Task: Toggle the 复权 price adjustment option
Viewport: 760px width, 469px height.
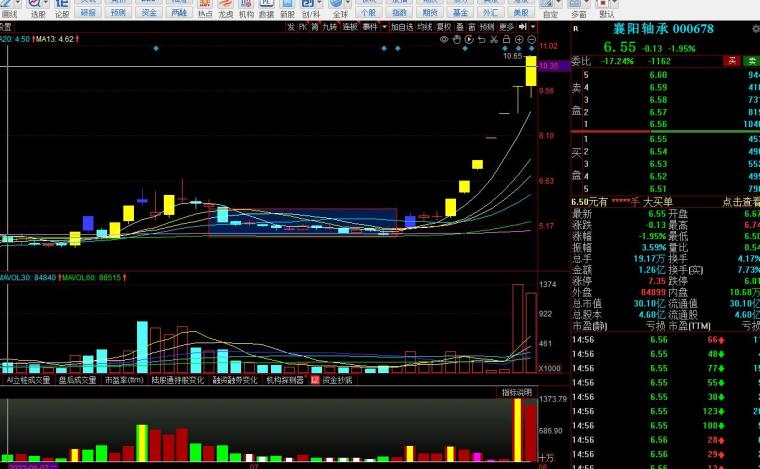Action: point(443,27)
